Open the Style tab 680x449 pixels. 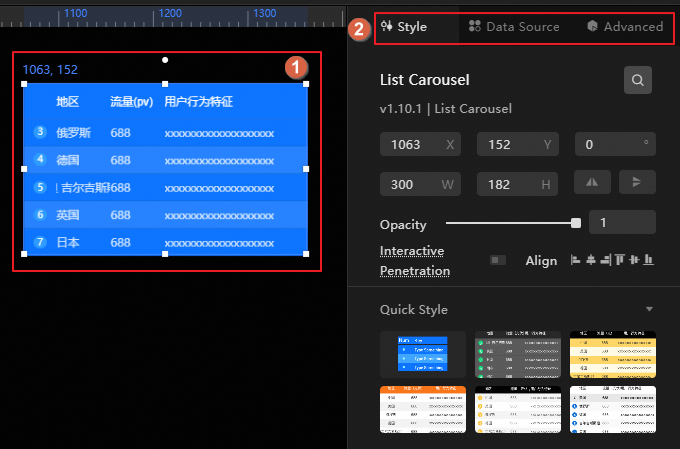coord(404,27)
